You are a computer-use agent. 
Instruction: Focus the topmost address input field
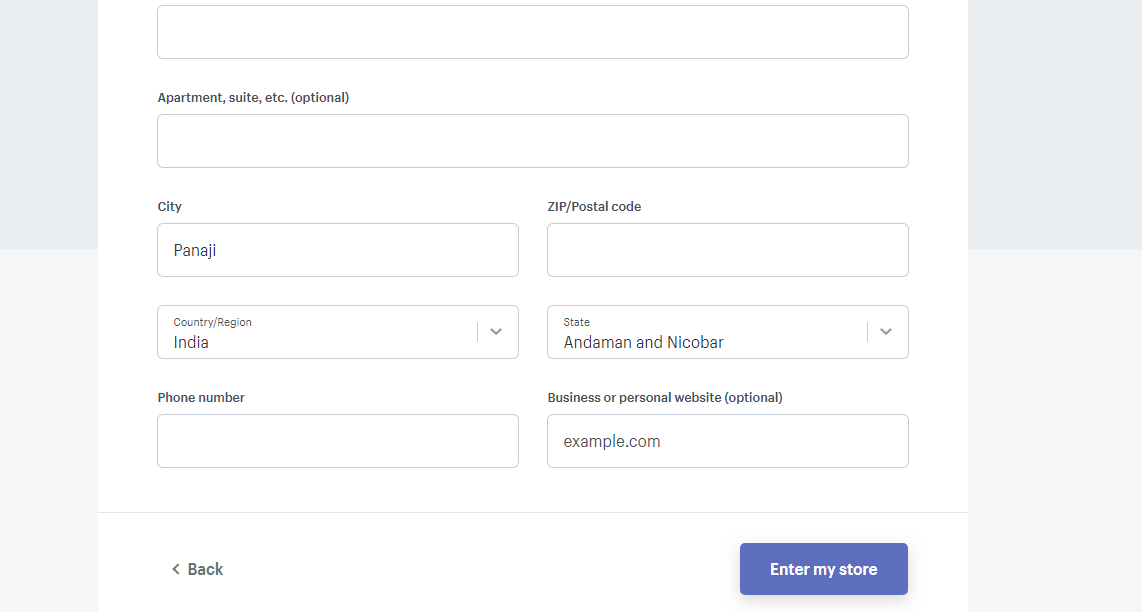tap(532, 32)
